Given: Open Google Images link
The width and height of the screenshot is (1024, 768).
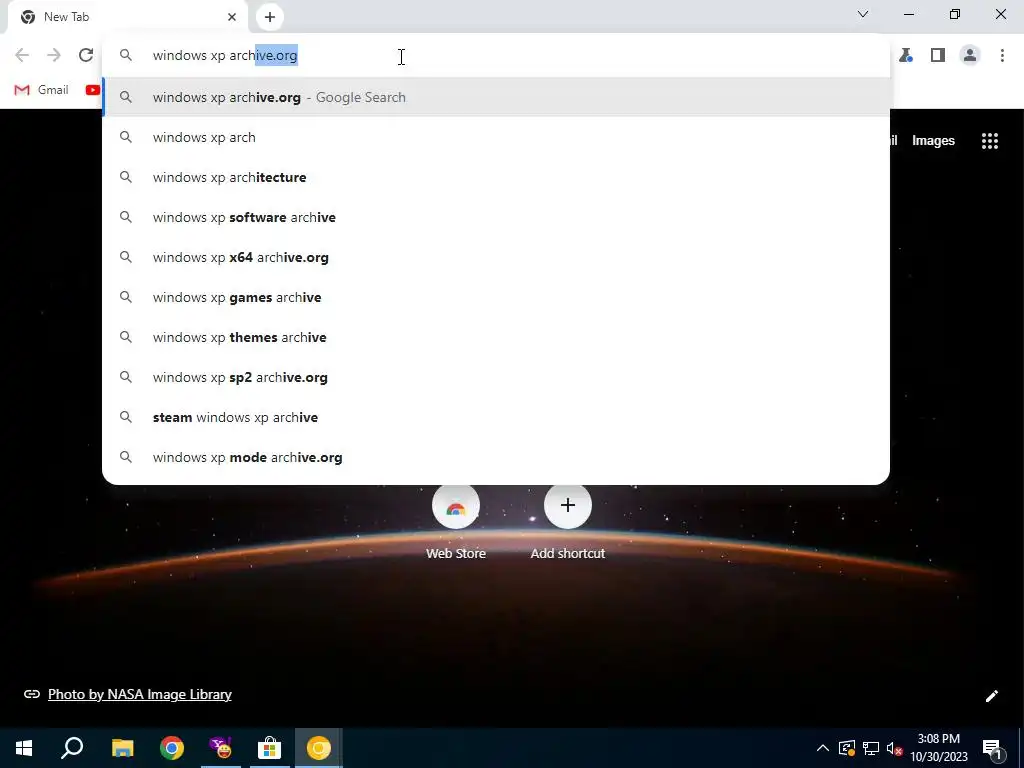Looking at the screenshot, I should (x=933, y=141).
